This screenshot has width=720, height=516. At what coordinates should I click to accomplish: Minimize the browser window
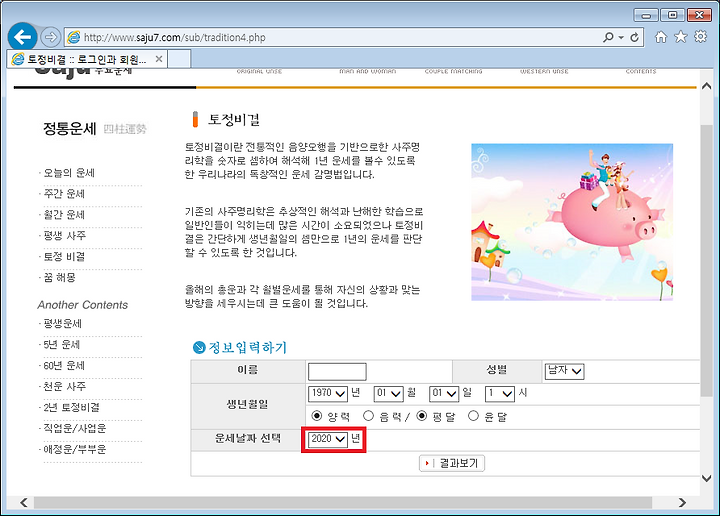646,15
